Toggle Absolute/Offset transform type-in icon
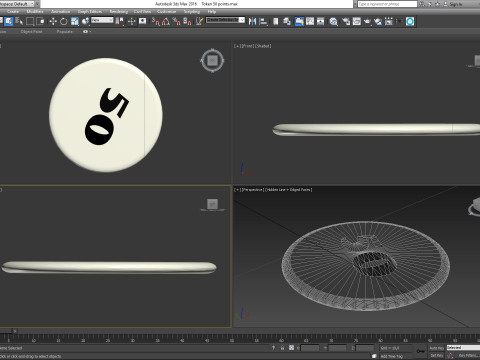The width and height of the screenshot is (480, 360). click(291, 348)
